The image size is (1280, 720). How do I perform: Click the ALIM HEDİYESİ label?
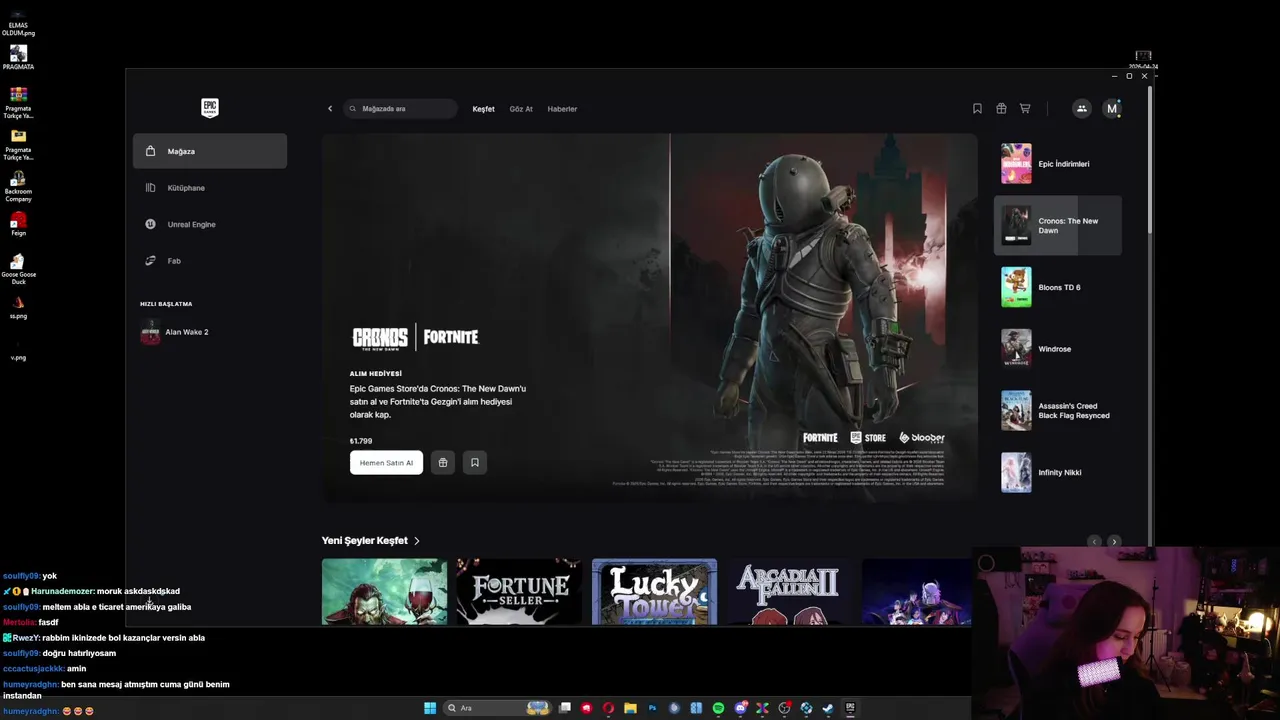(x=375, y=374)
